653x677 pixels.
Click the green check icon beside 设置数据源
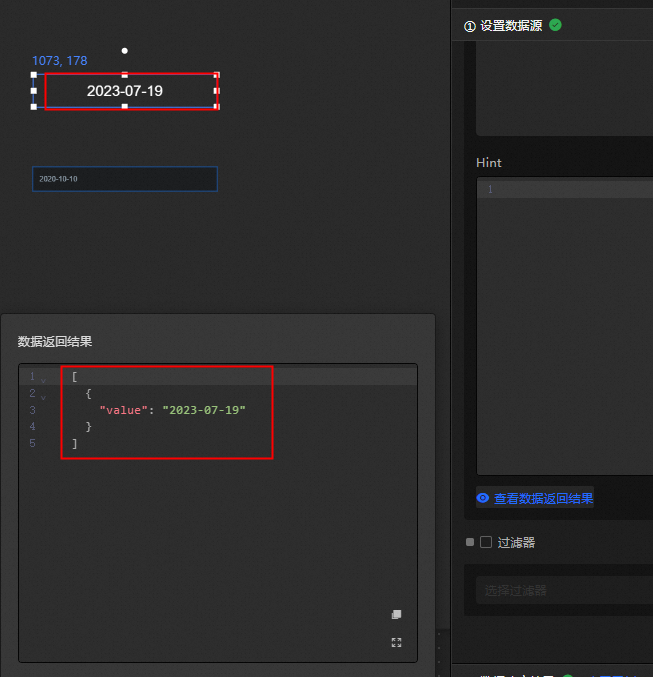(555, 25)
